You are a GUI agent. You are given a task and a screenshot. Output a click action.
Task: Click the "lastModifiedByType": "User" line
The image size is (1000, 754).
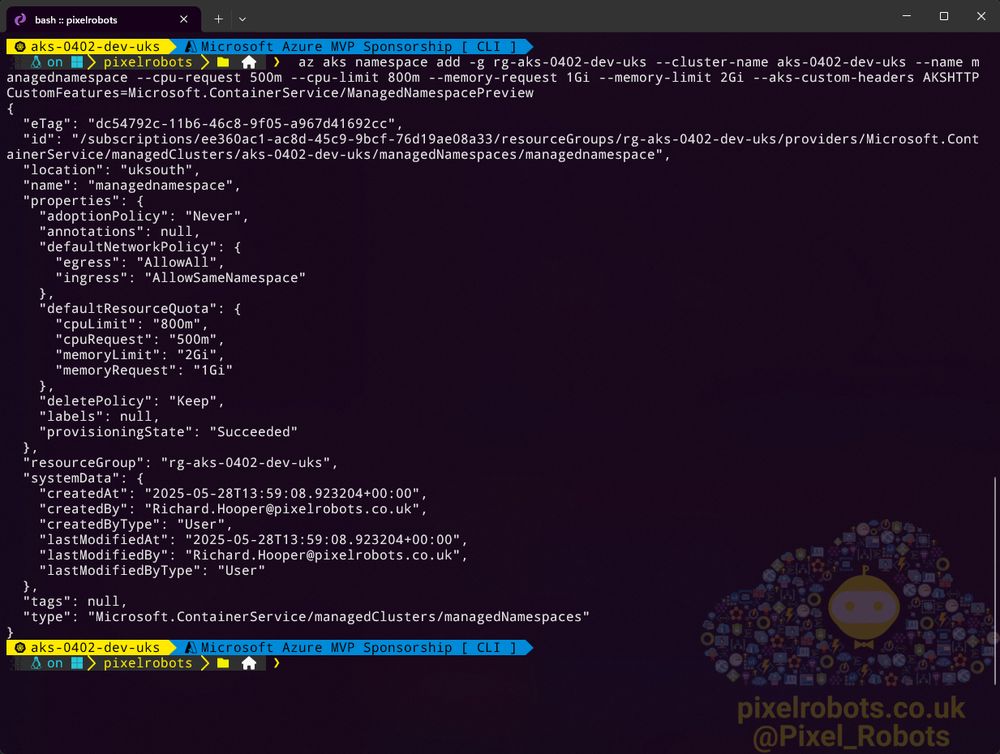(x=152, y=571)
